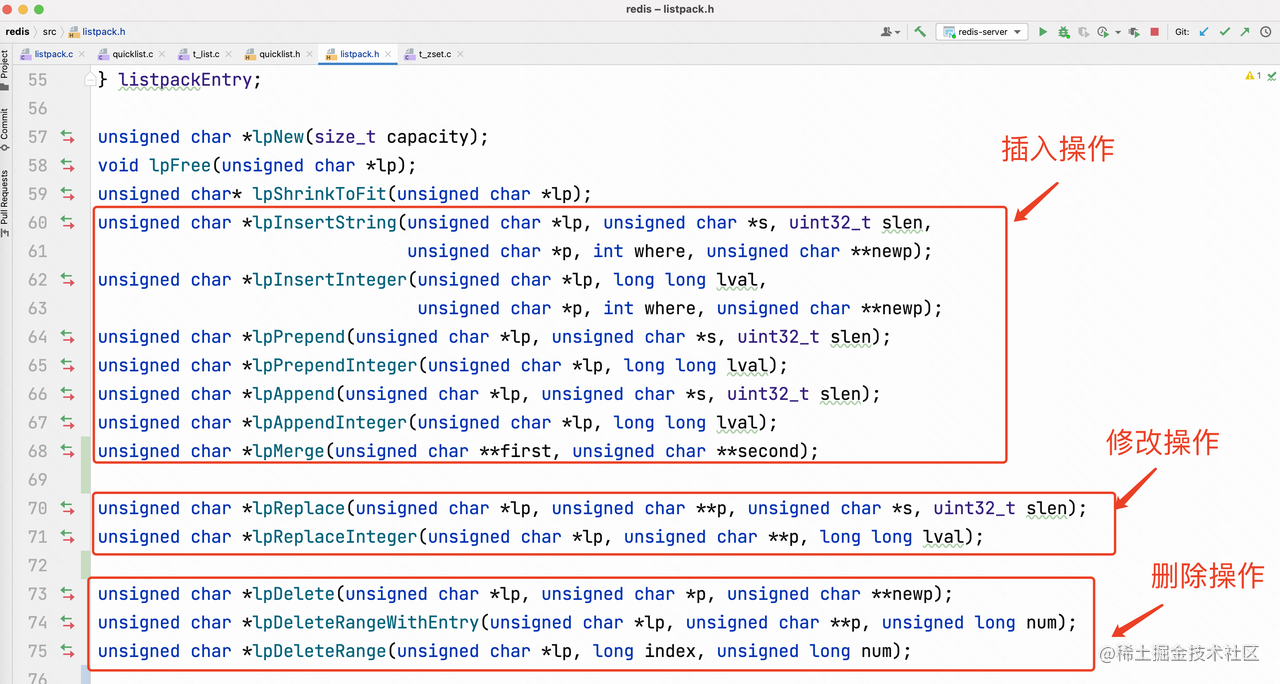Viewport: 1280px width, 684px height.
Task: Click listpack.h in the breadcrumb bar
Action: tap(96, 32)
